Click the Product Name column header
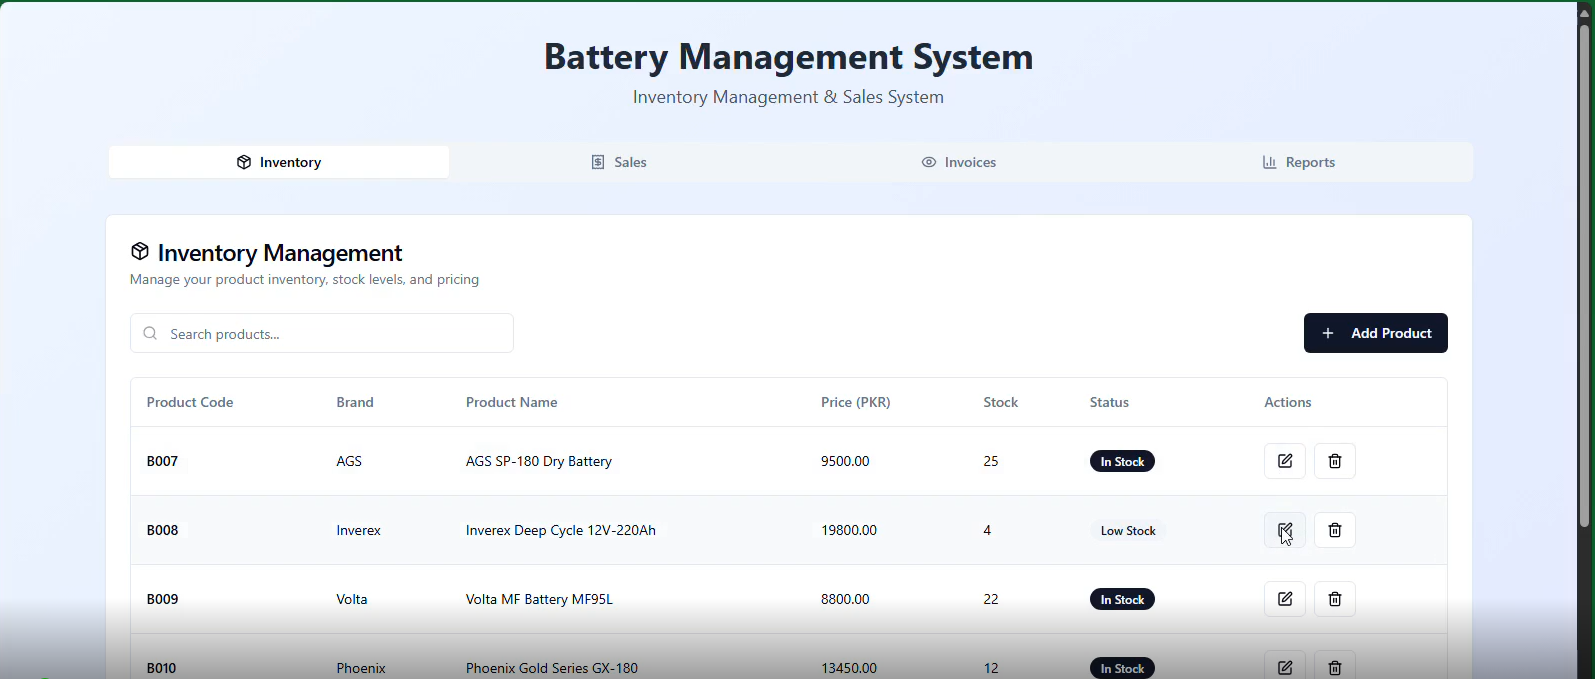Screen dimensions: 1595x679 tap(512, 402)
